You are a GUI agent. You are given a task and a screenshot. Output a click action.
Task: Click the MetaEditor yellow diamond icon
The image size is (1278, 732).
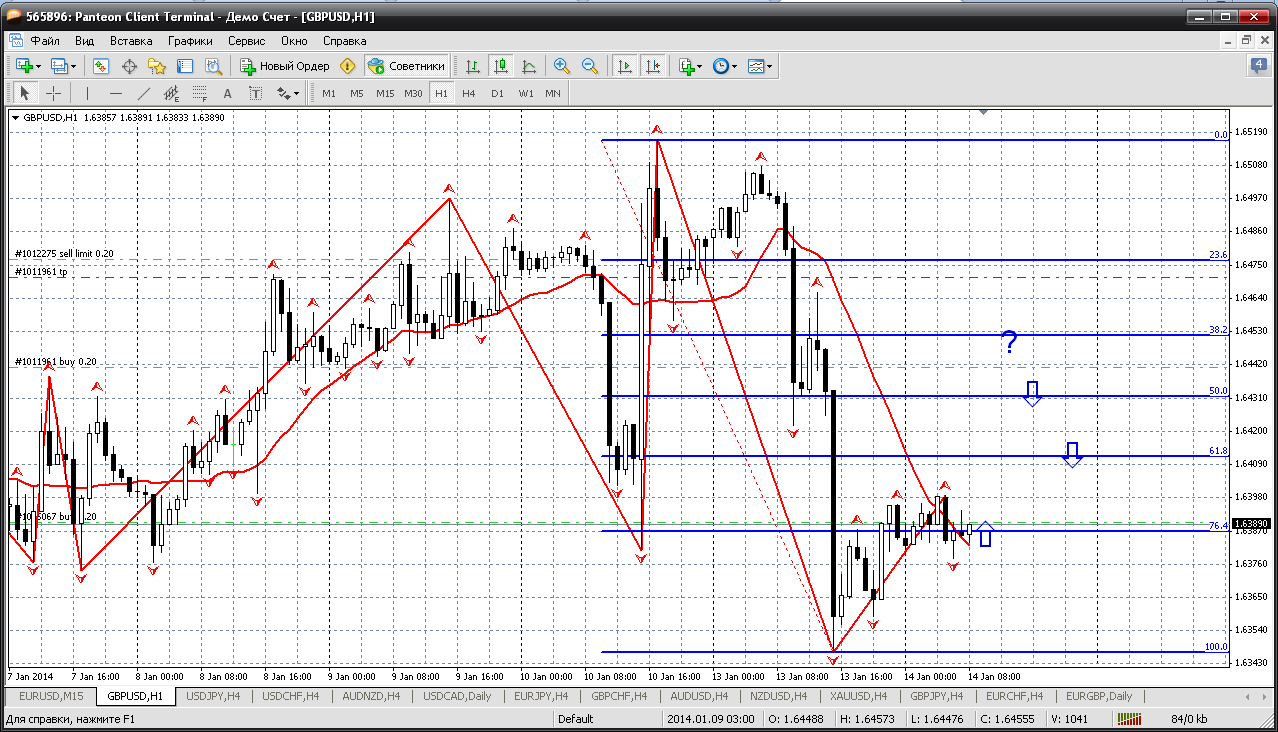348,66
